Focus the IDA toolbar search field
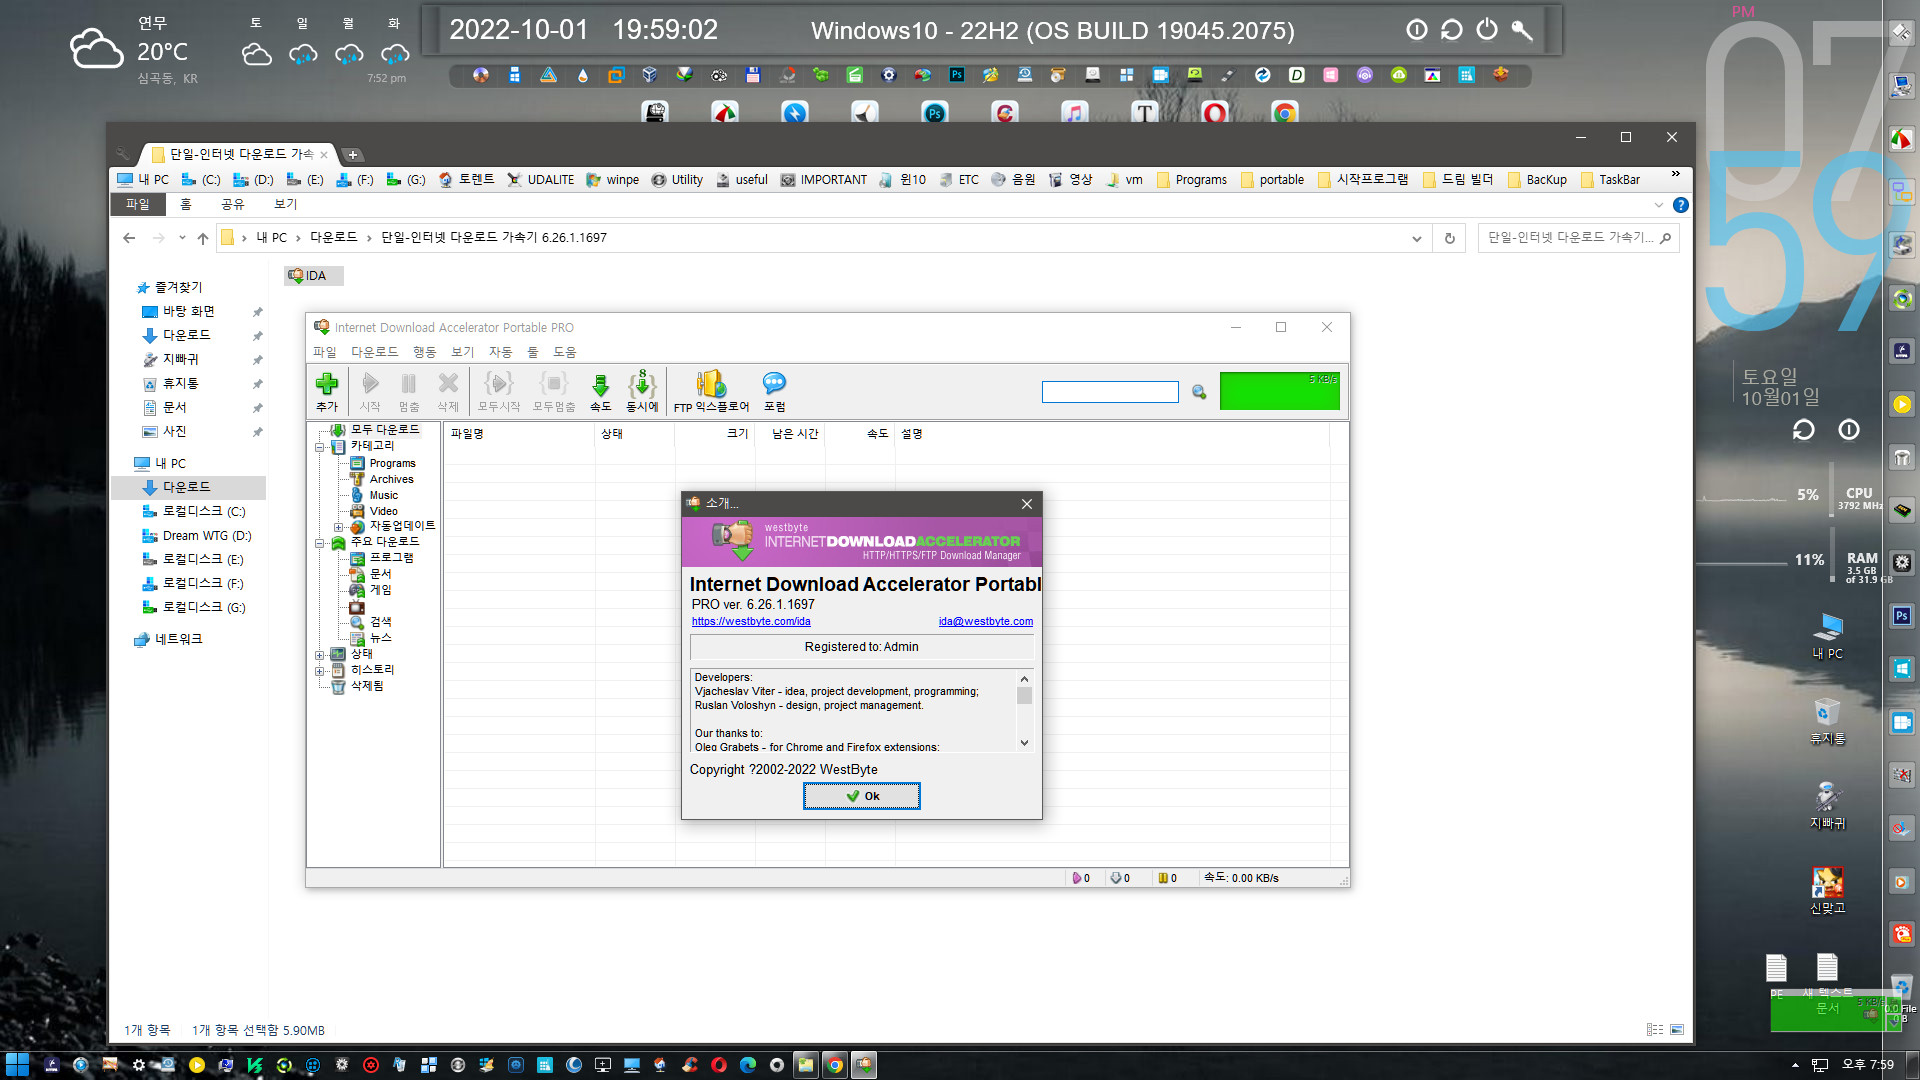Viewport: 1920px width, 1080px height. coord(1110,392)
